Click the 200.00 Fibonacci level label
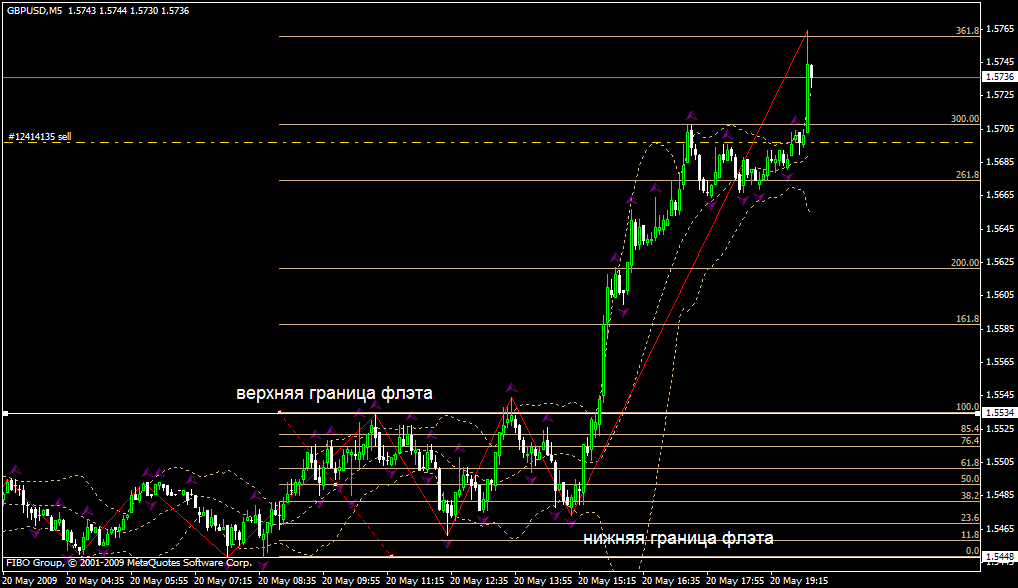Image resolution: width=1018 pixels, height=588 pixels. pyautogui.click(x=965, y=263)
